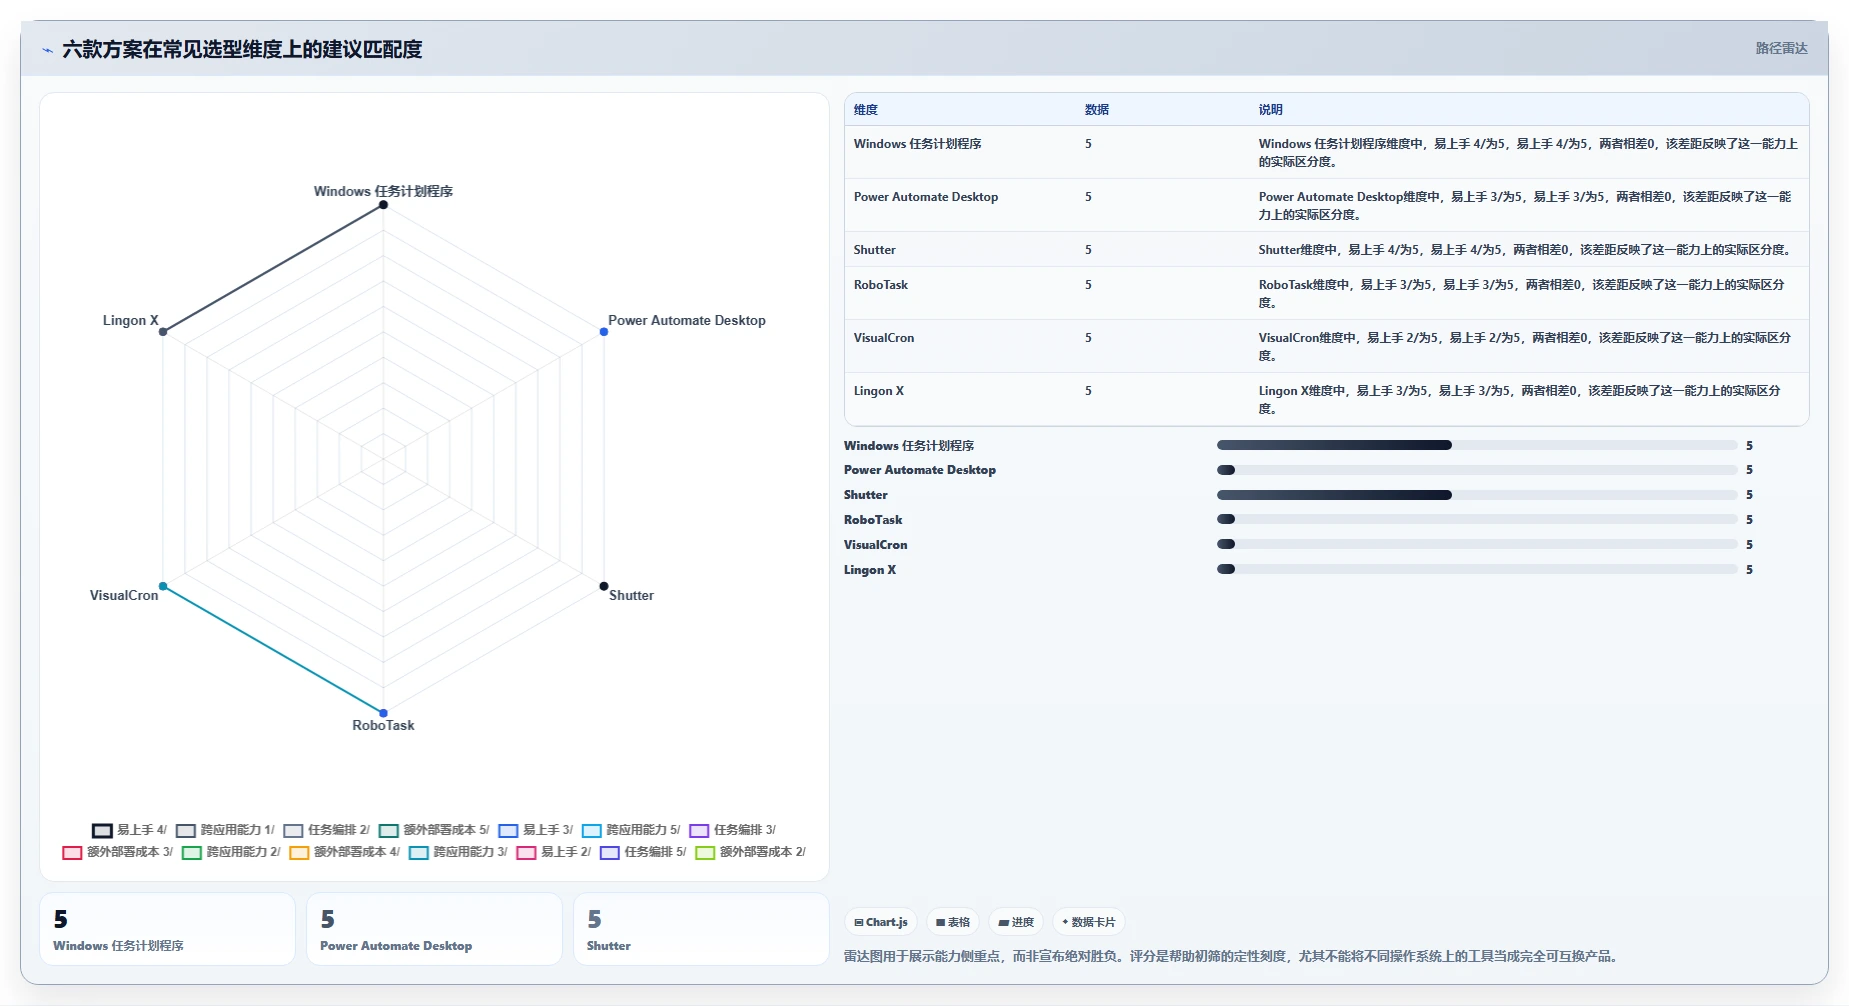Click the Shutter row description in table
The image size is (1849, 1006).
pyautogui.click(x=1524, y=250)
